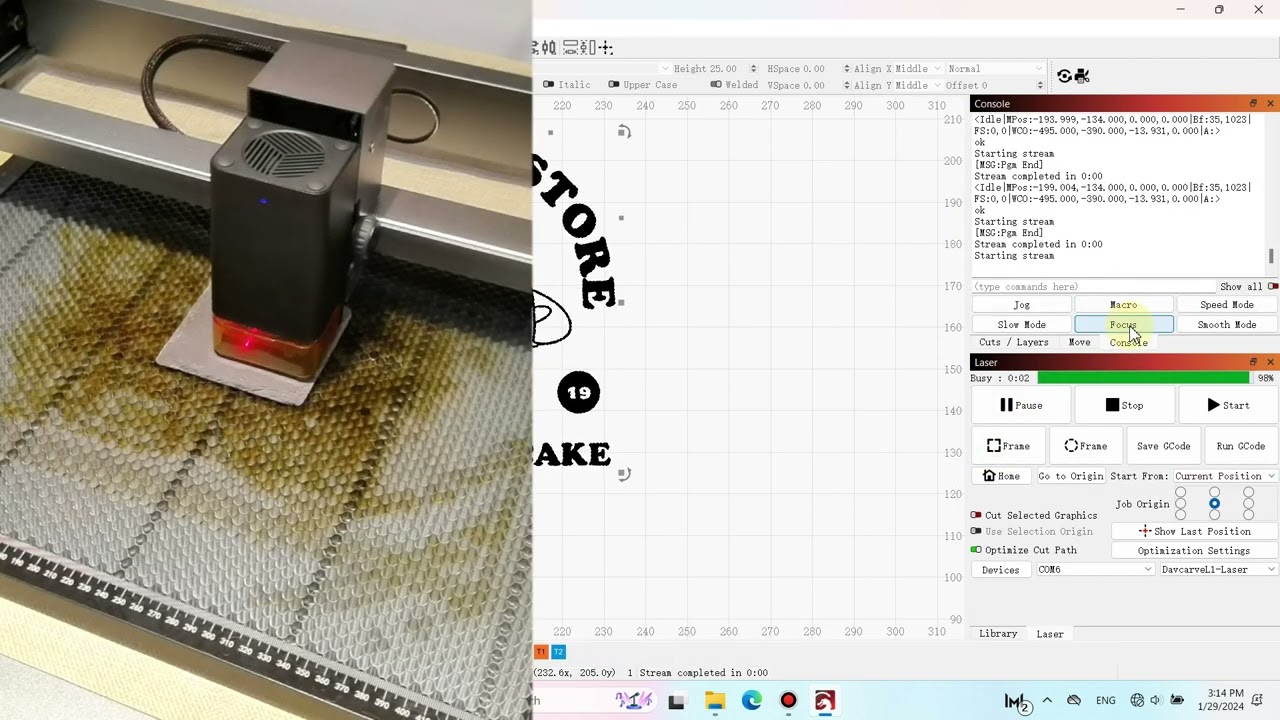Open the Normal text mode dropdown

click(995, 69)
